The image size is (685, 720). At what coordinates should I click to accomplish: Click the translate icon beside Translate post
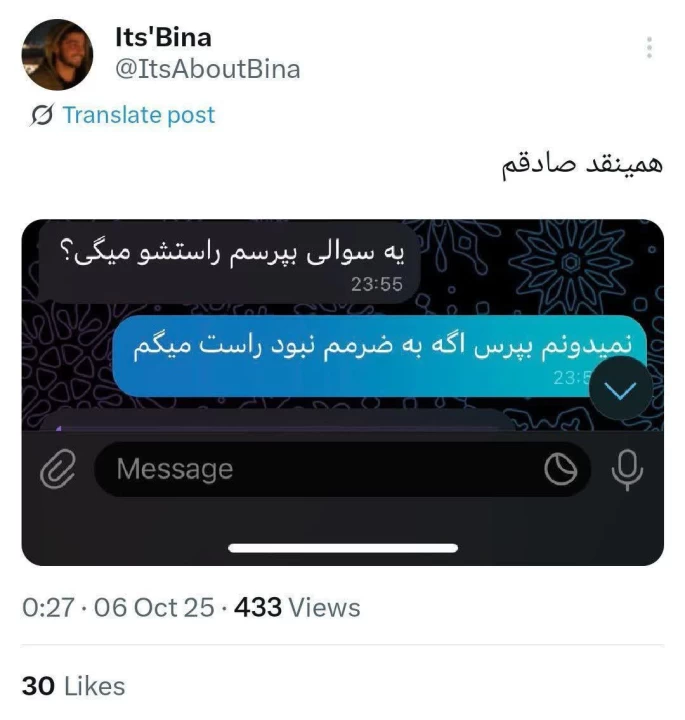coord(41,115)
